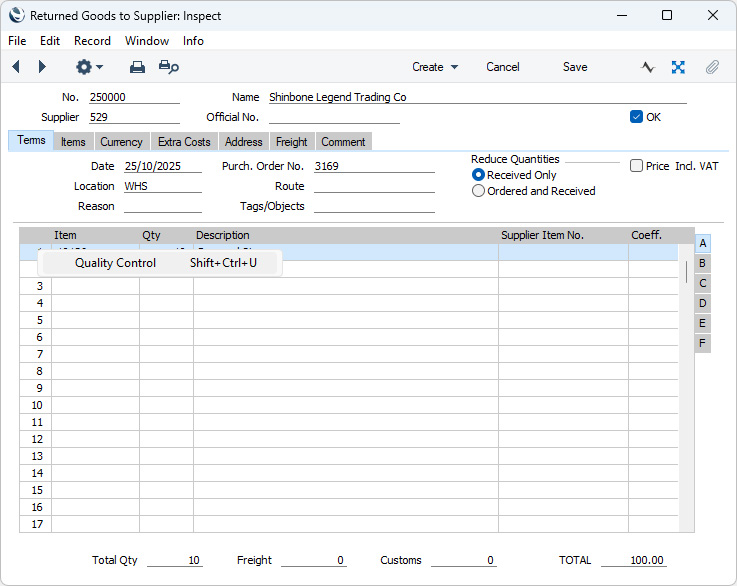The height and width of the screenshot is (586, 737).
Task: Click the print icon
Action: pos(137,67)
